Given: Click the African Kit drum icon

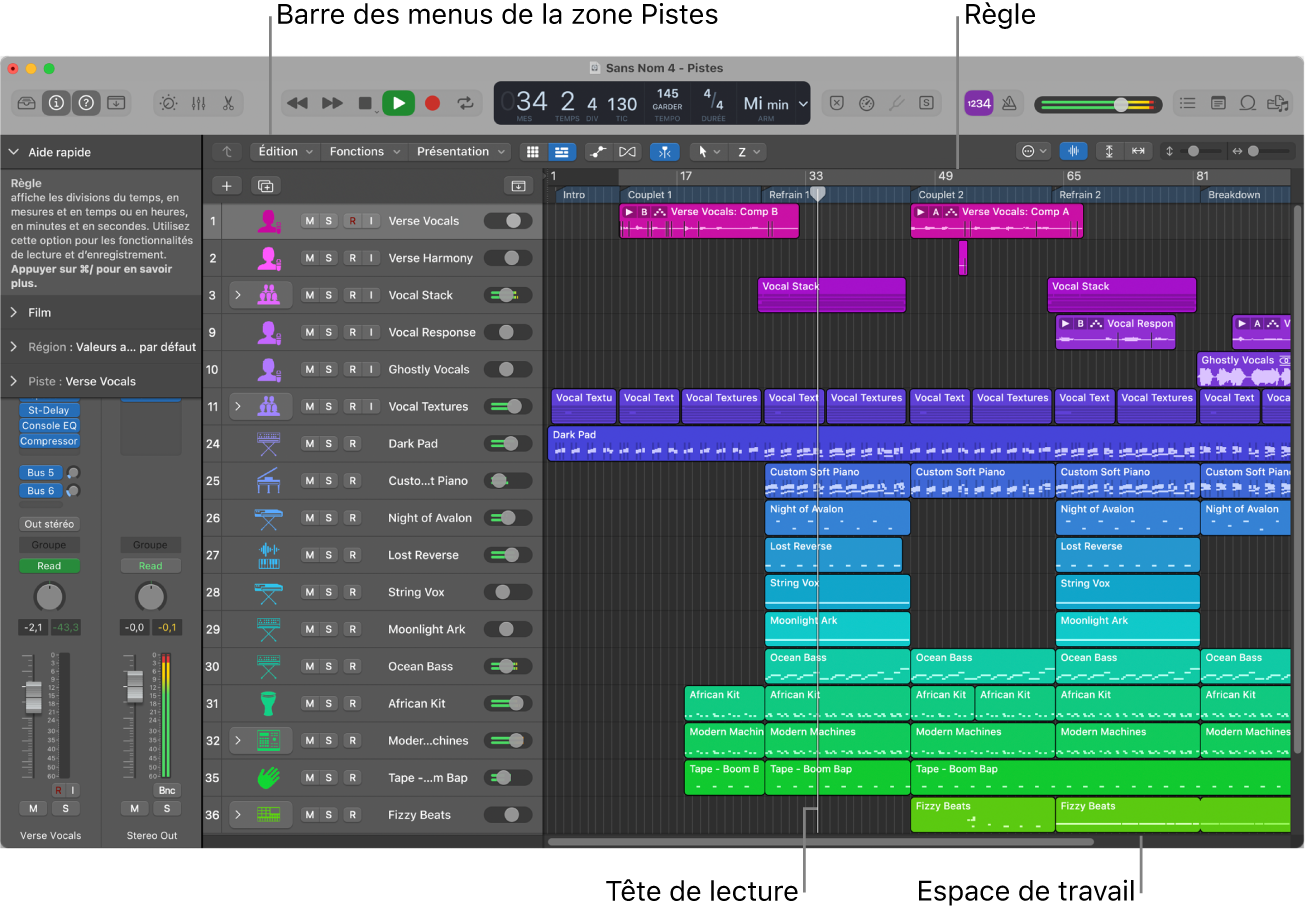Looking at the screenshot, I should click(268, 703).
